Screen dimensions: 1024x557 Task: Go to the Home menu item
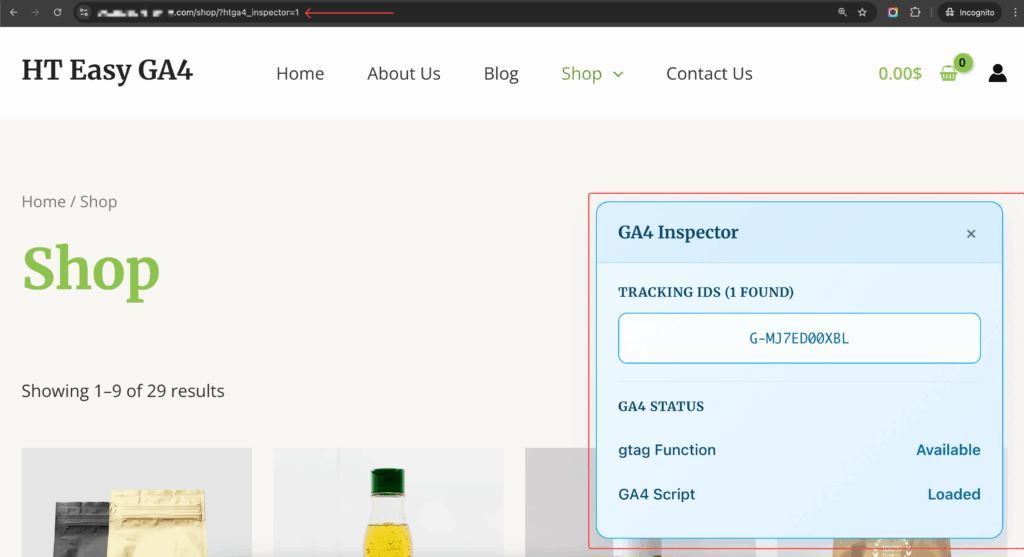coord(300,73)
